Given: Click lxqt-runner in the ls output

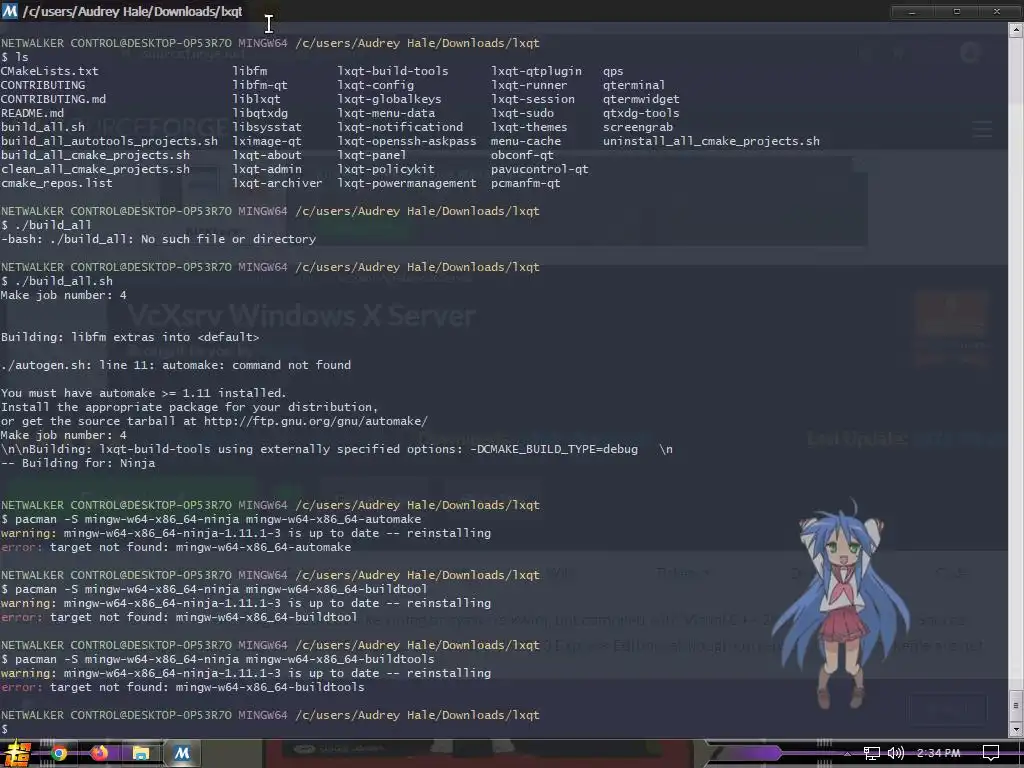Looking at the screenshot, I should pos(529,85).
